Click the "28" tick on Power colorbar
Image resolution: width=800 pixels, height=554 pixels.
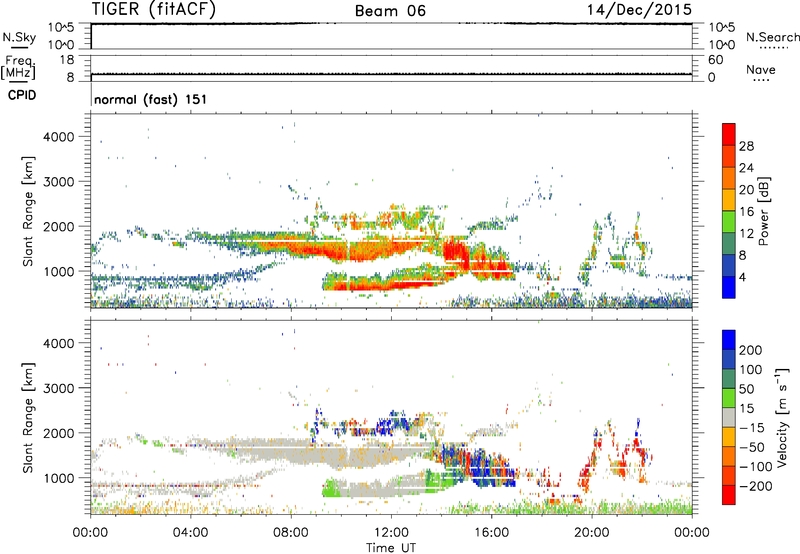pyautogui.click(x=746, y=146)
